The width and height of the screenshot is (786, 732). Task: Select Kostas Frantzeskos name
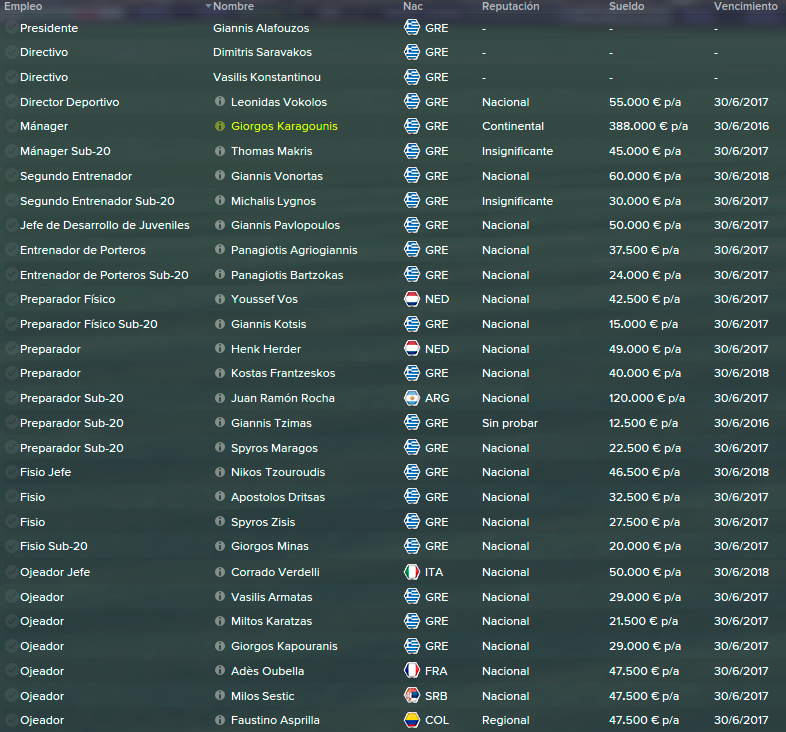point(283,374)
